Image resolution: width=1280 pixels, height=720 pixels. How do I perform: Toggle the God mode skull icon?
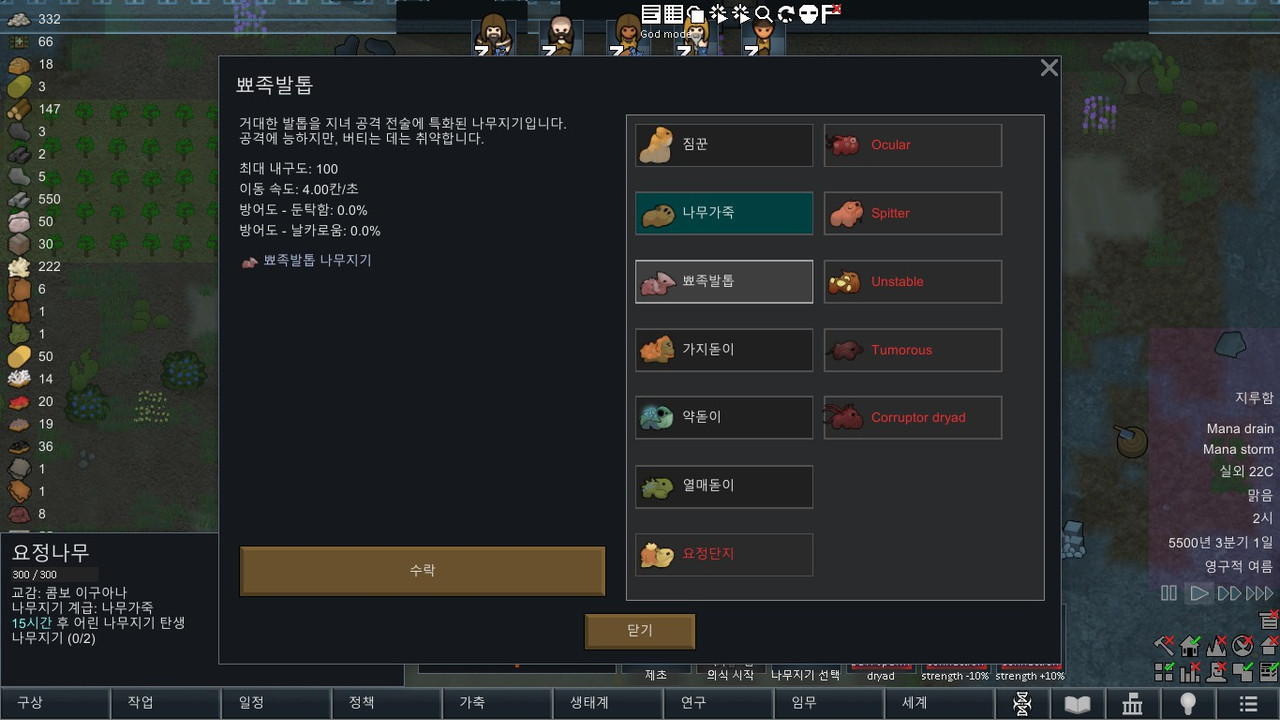pyautogui.click(x=809, y=13)
